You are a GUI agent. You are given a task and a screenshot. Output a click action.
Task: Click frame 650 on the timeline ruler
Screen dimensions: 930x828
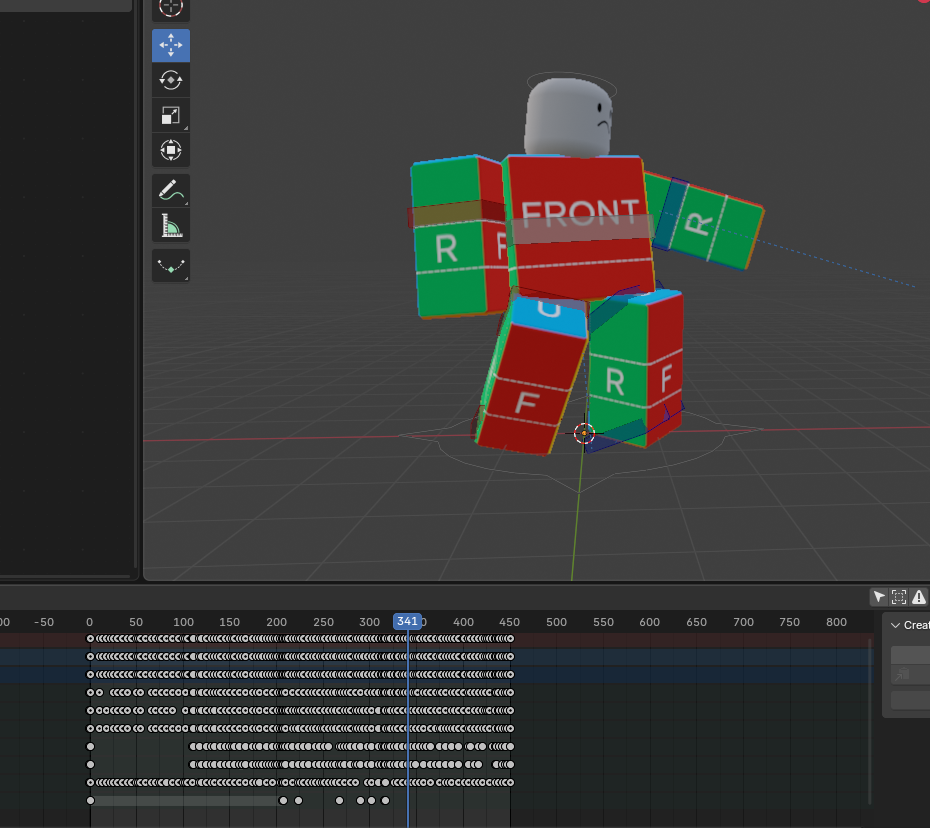tap(696, 622)
